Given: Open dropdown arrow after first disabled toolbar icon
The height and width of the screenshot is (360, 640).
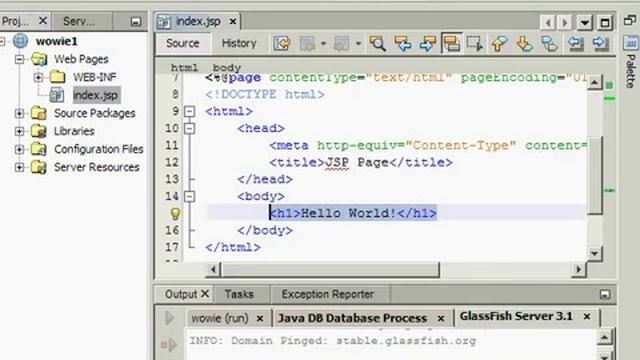Looking at the screenshot, I should pos(323,43).
